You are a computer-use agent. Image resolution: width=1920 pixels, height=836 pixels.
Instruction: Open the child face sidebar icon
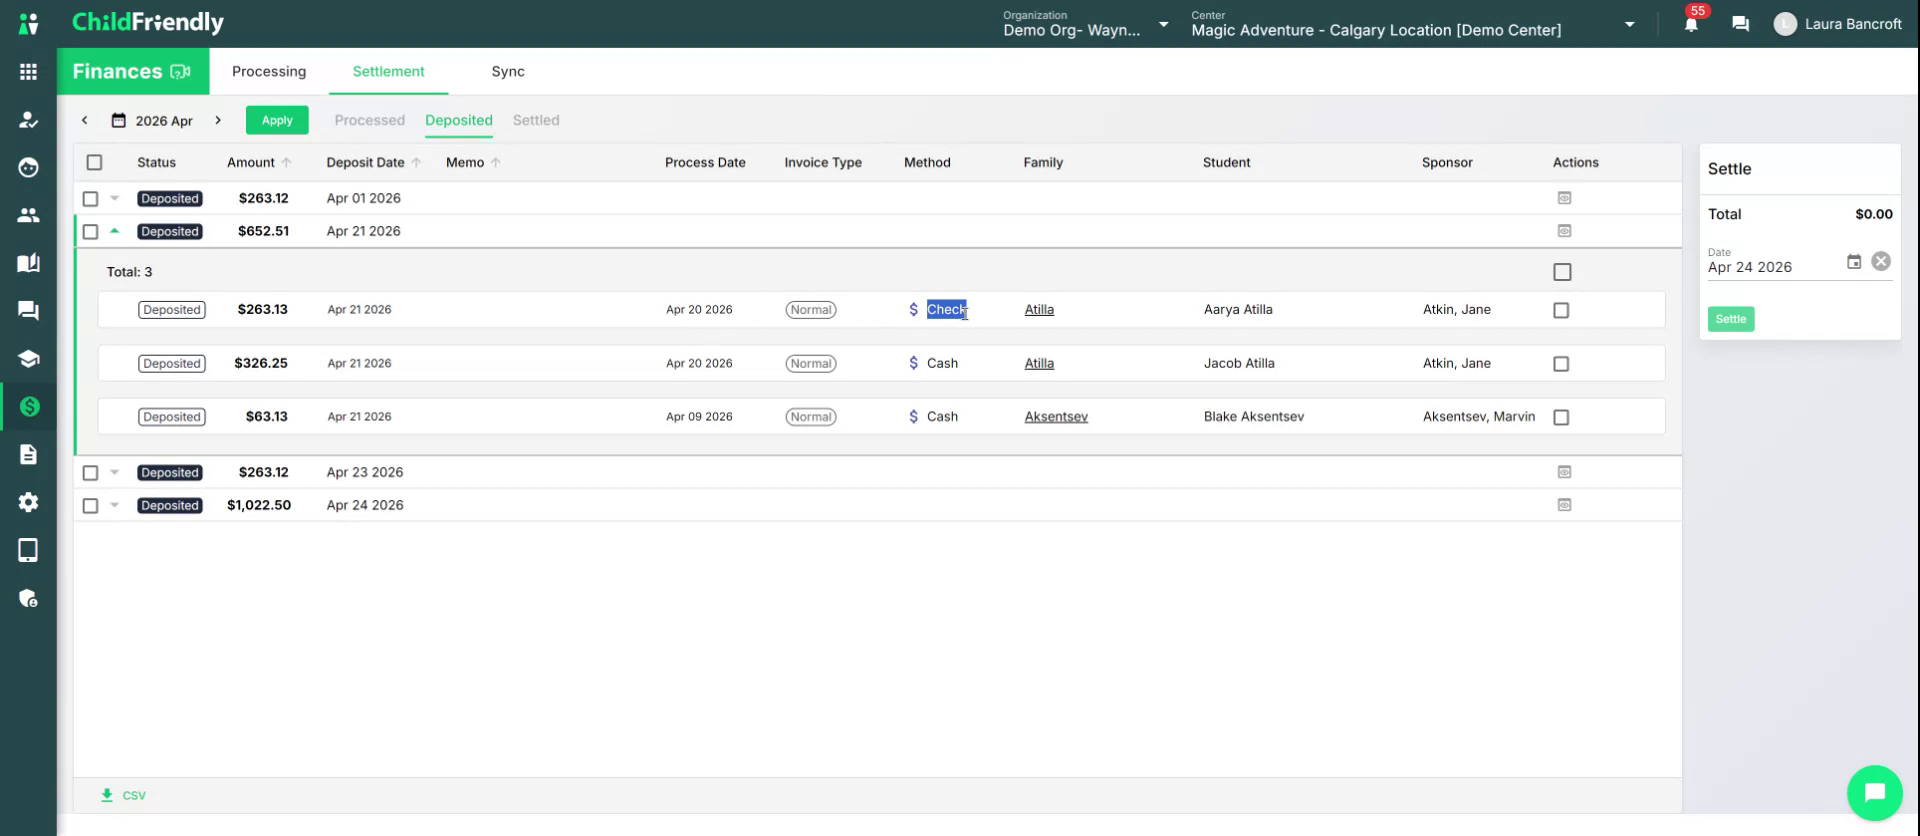[28, 167]
